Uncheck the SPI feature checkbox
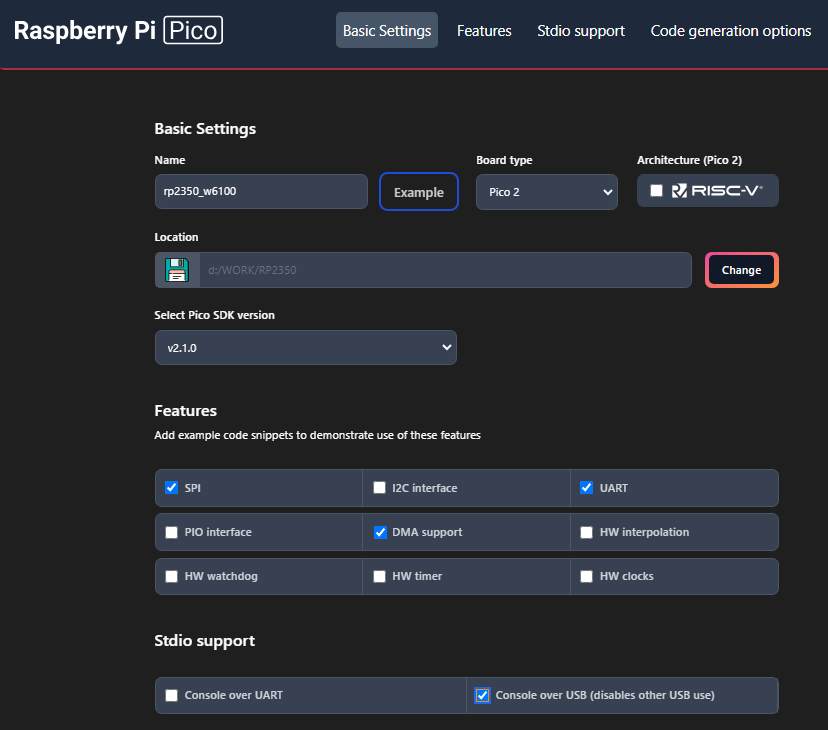This screenshot has height=730, width=828. click(172, 488)
